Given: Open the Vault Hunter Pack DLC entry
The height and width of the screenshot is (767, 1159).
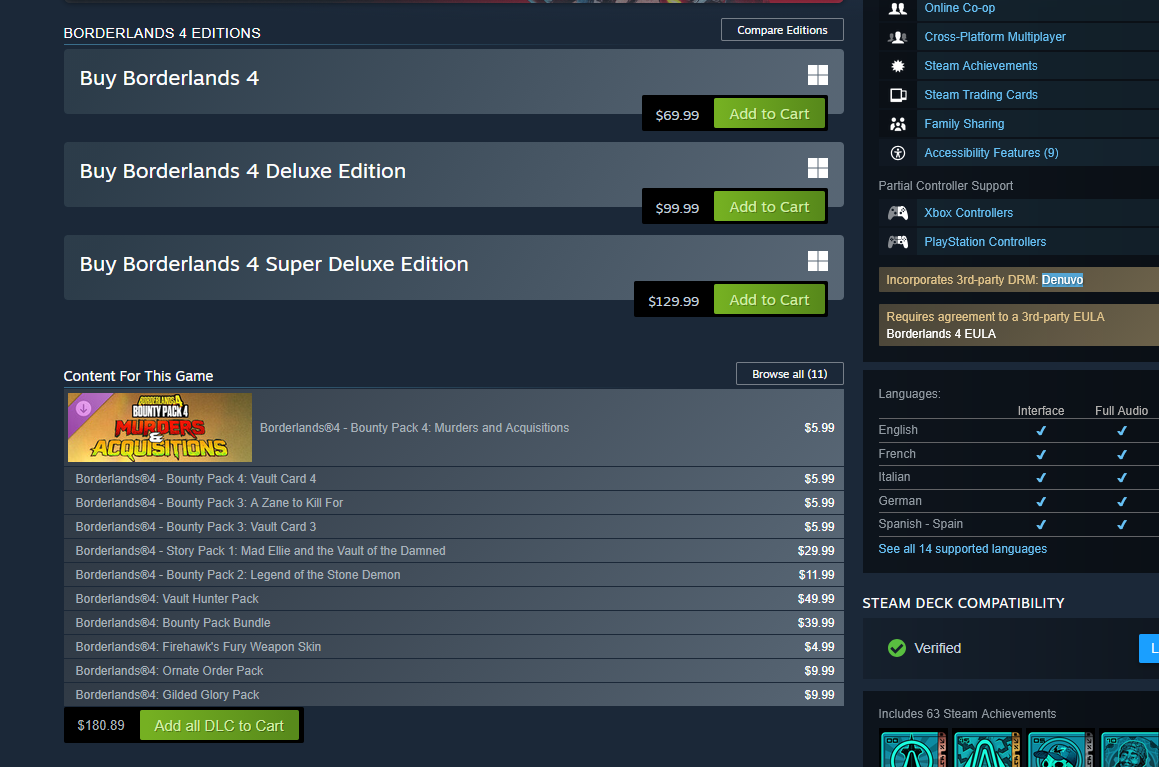Looking at the screenshot, I should (x=454, y=599).
